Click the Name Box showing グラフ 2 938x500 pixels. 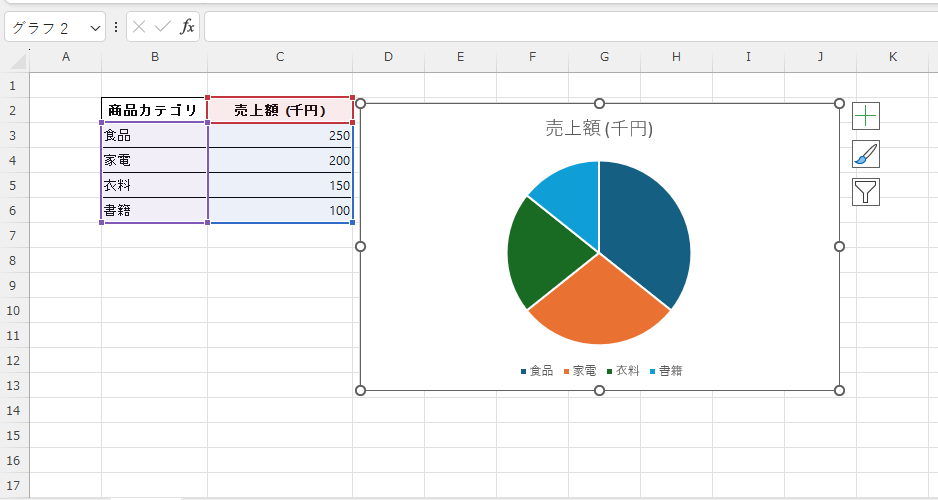click(48, 28)
